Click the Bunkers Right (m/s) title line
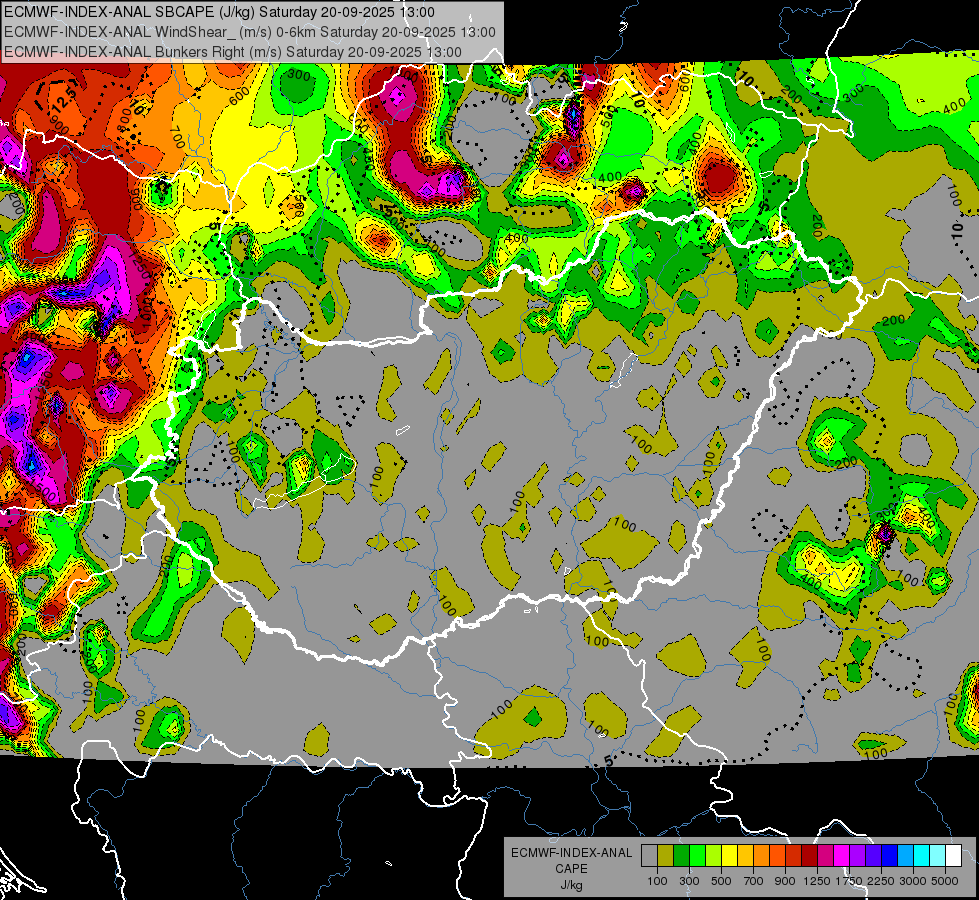 tap(233, 52)
